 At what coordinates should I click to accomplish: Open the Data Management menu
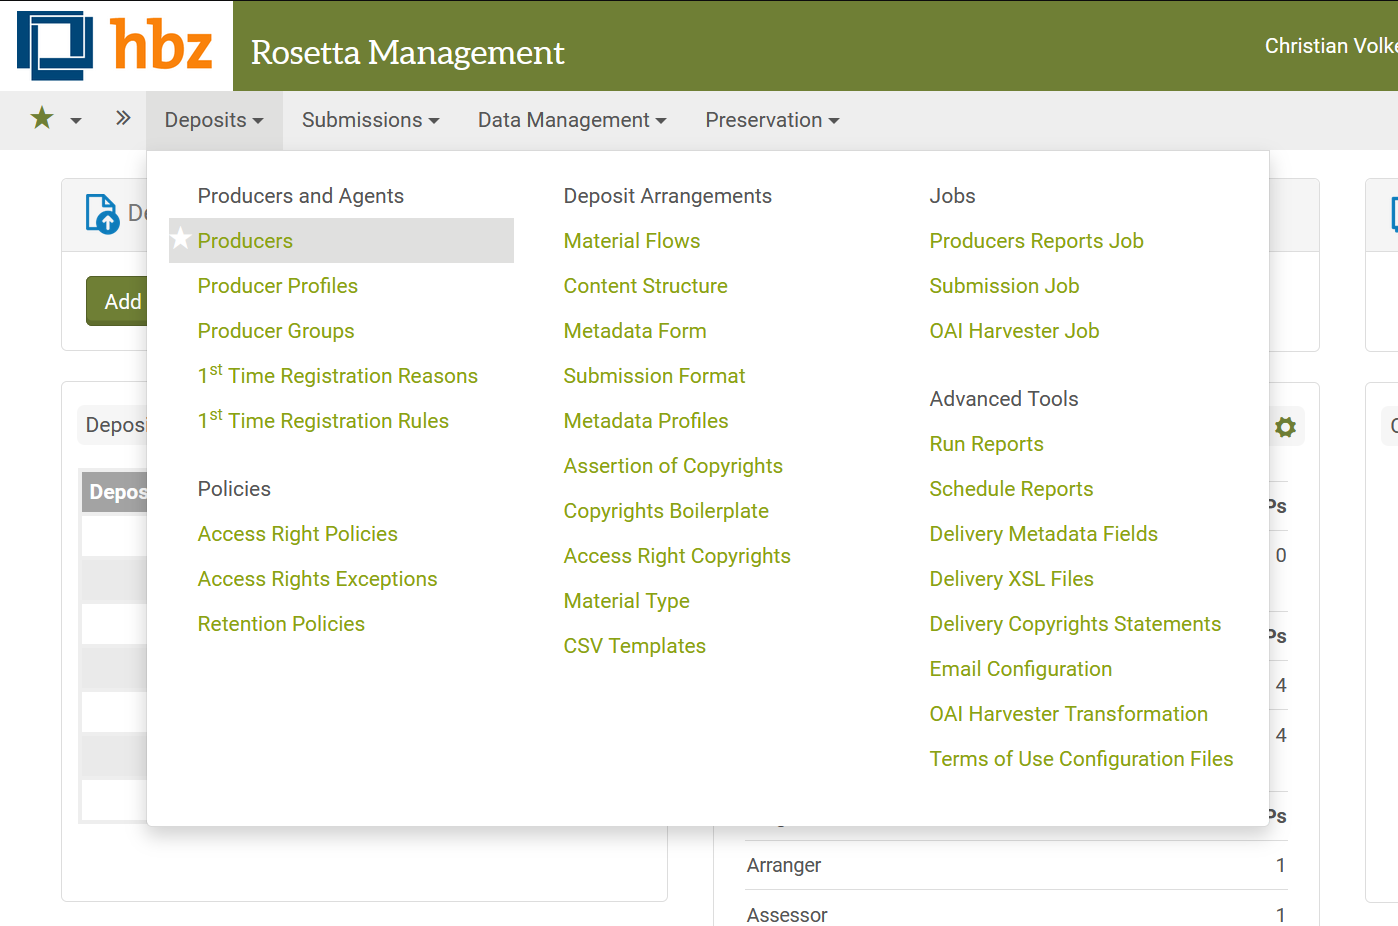click(571, 120)
